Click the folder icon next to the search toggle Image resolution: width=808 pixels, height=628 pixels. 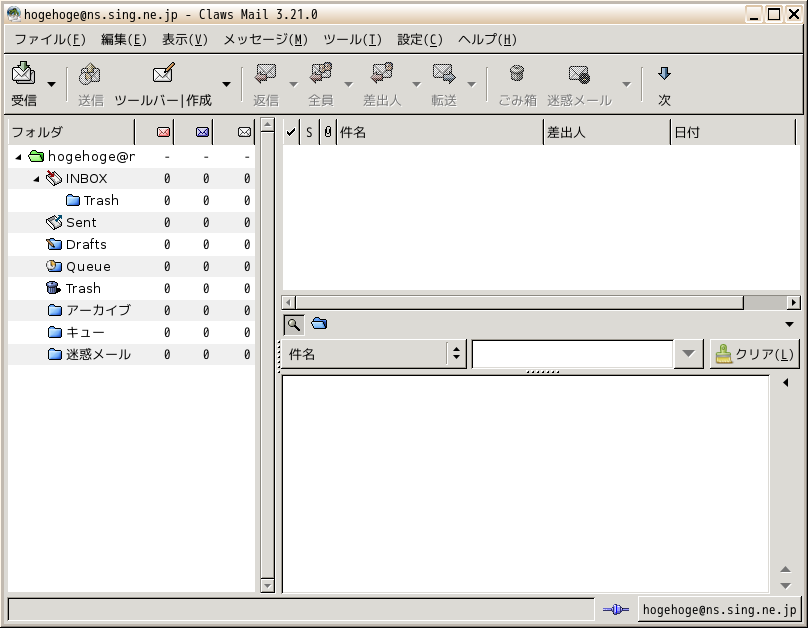tap(319, 324)
